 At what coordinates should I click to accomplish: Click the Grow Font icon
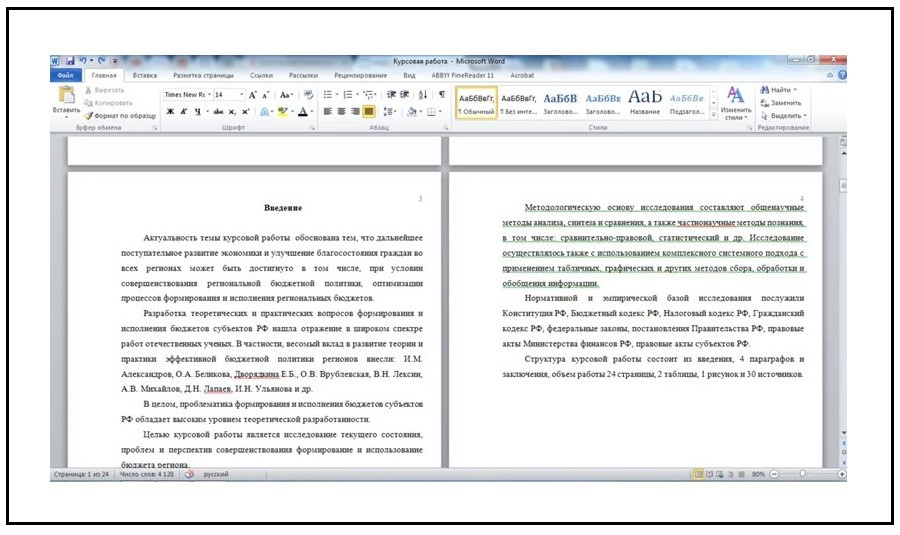[253, 95]
